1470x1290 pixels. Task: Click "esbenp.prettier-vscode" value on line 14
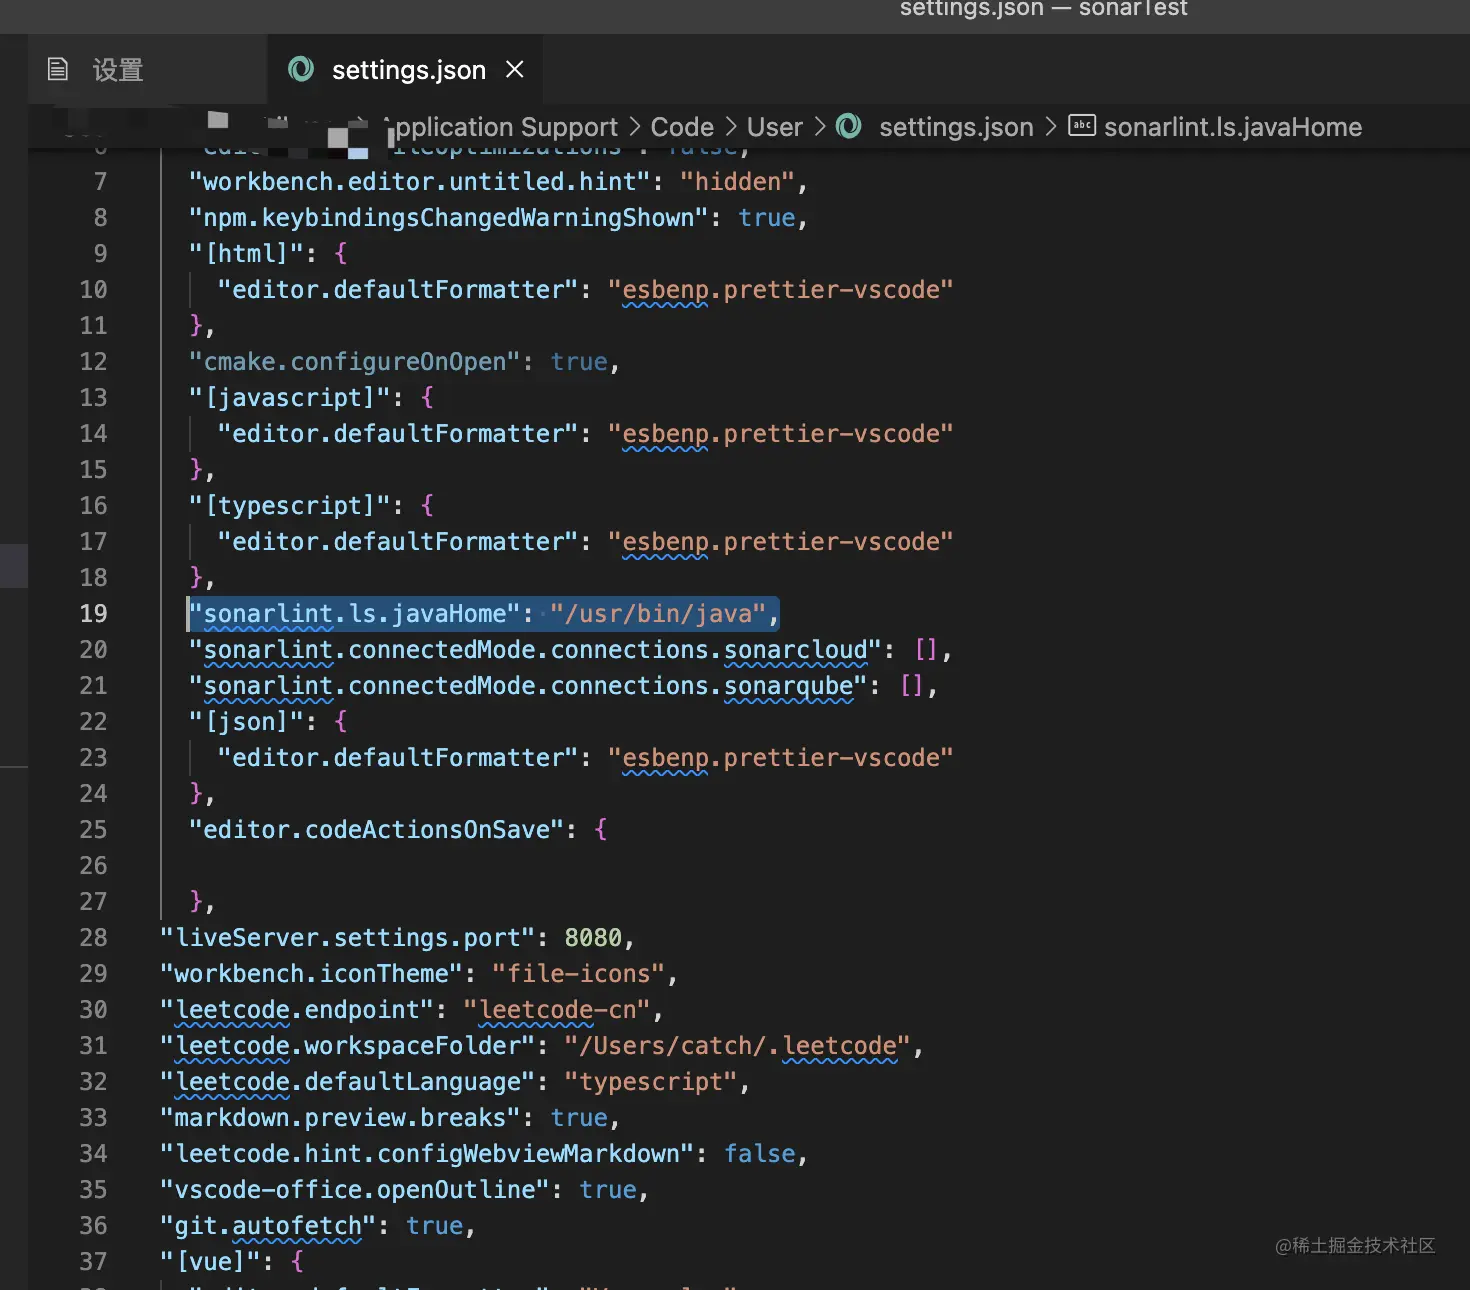point(781,434)
